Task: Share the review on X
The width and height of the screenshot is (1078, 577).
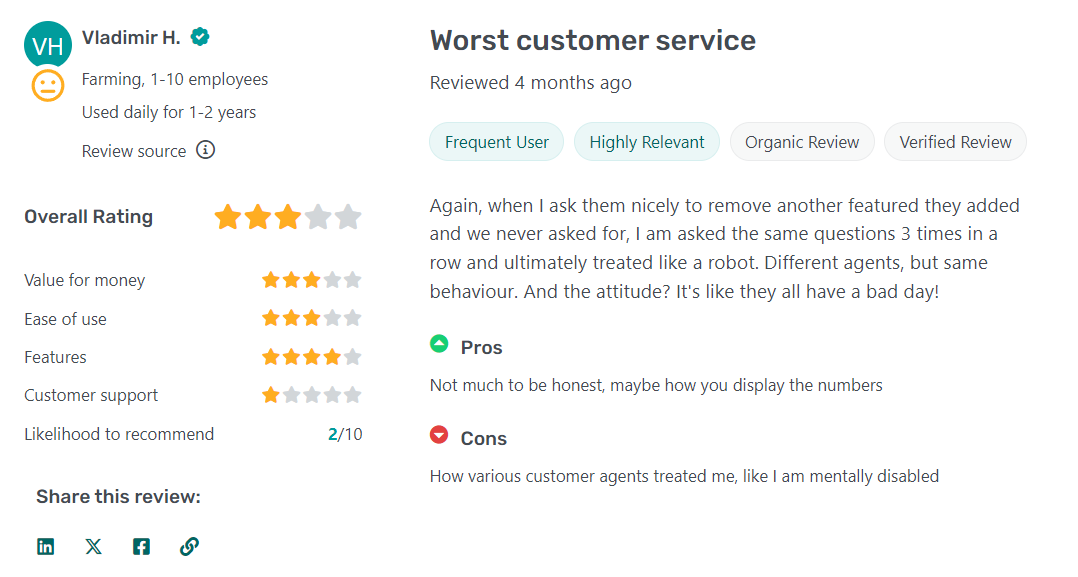Action: point(93,547)
